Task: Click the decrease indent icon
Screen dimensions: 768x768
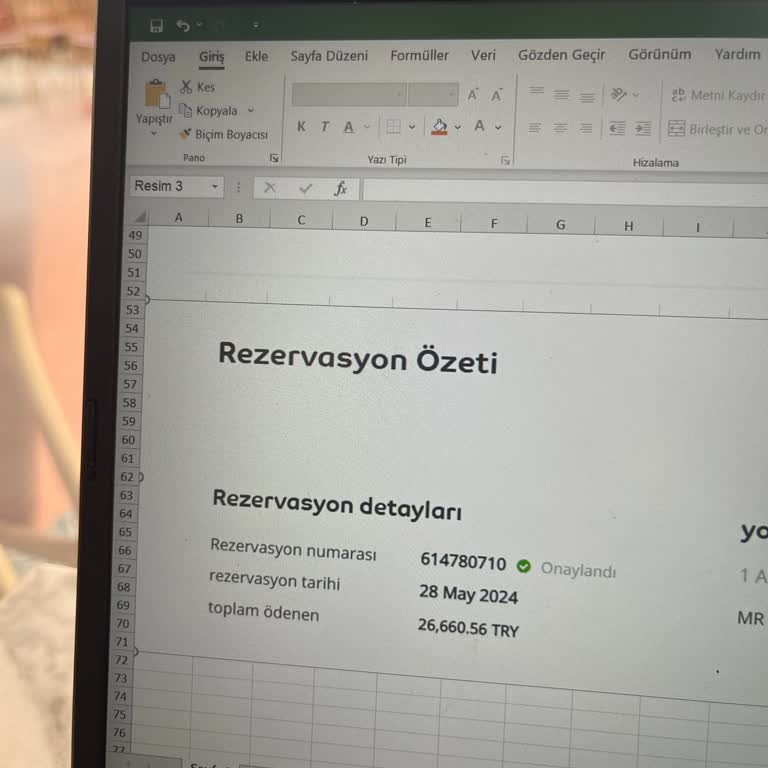Action: coord(617,128)
